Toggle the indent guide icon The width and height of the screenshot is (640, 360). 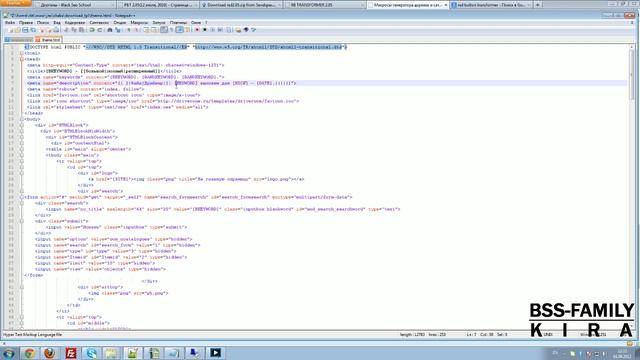[x=180, y=30]
